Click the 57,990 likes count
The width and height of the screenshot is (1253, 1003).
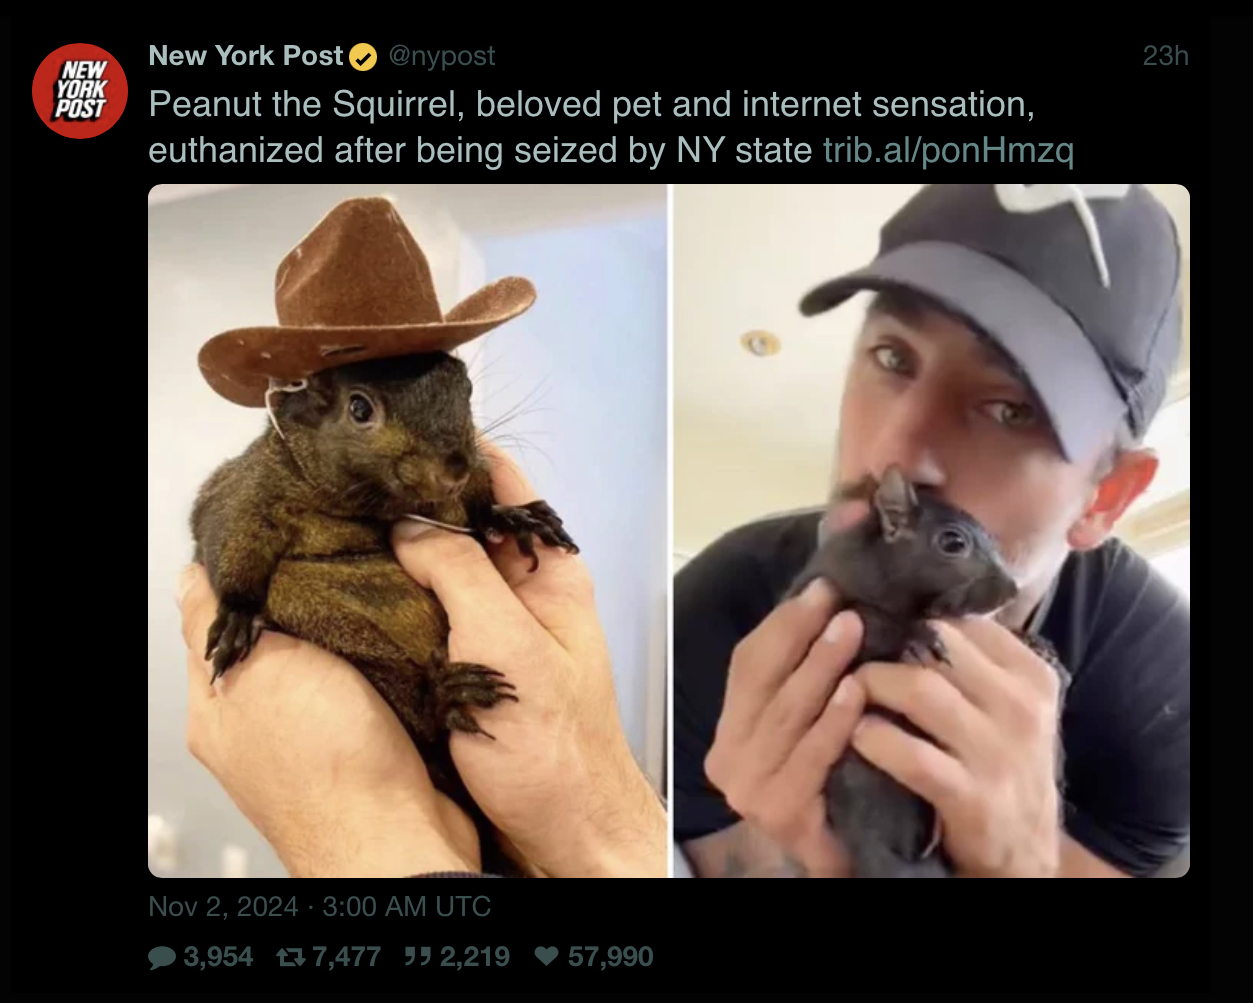[610, 957]
